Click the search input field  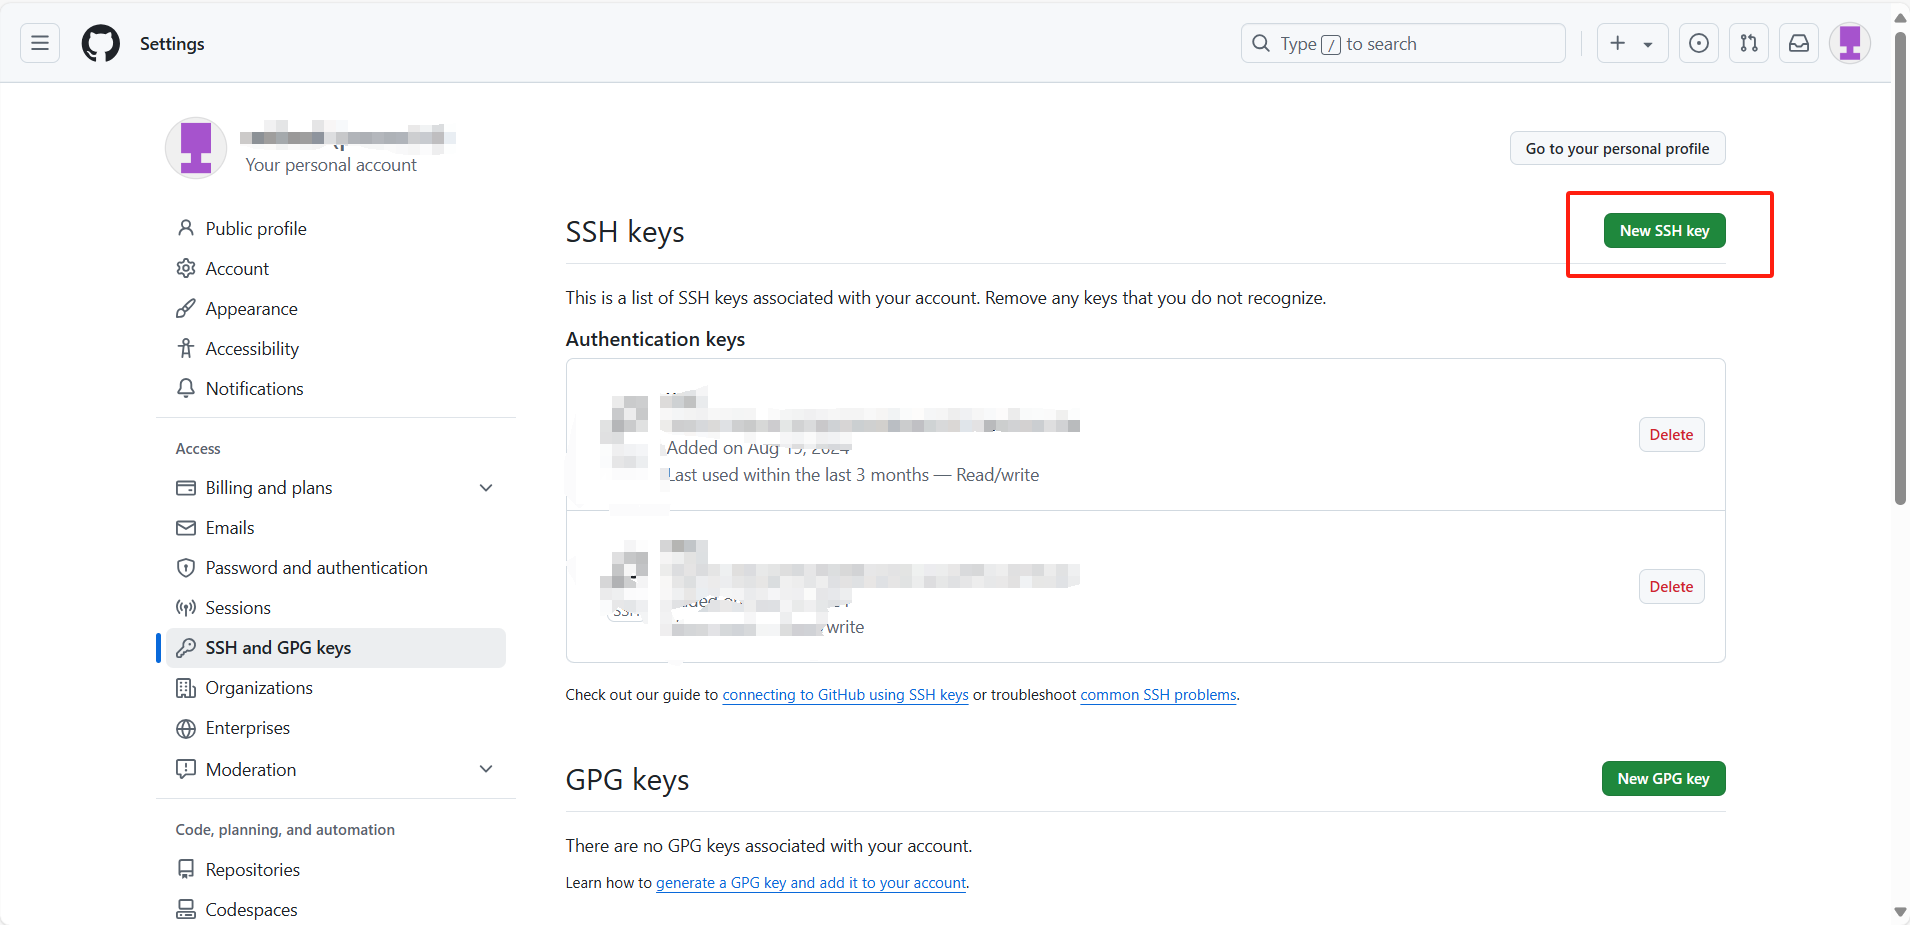tap(1402, 43)
